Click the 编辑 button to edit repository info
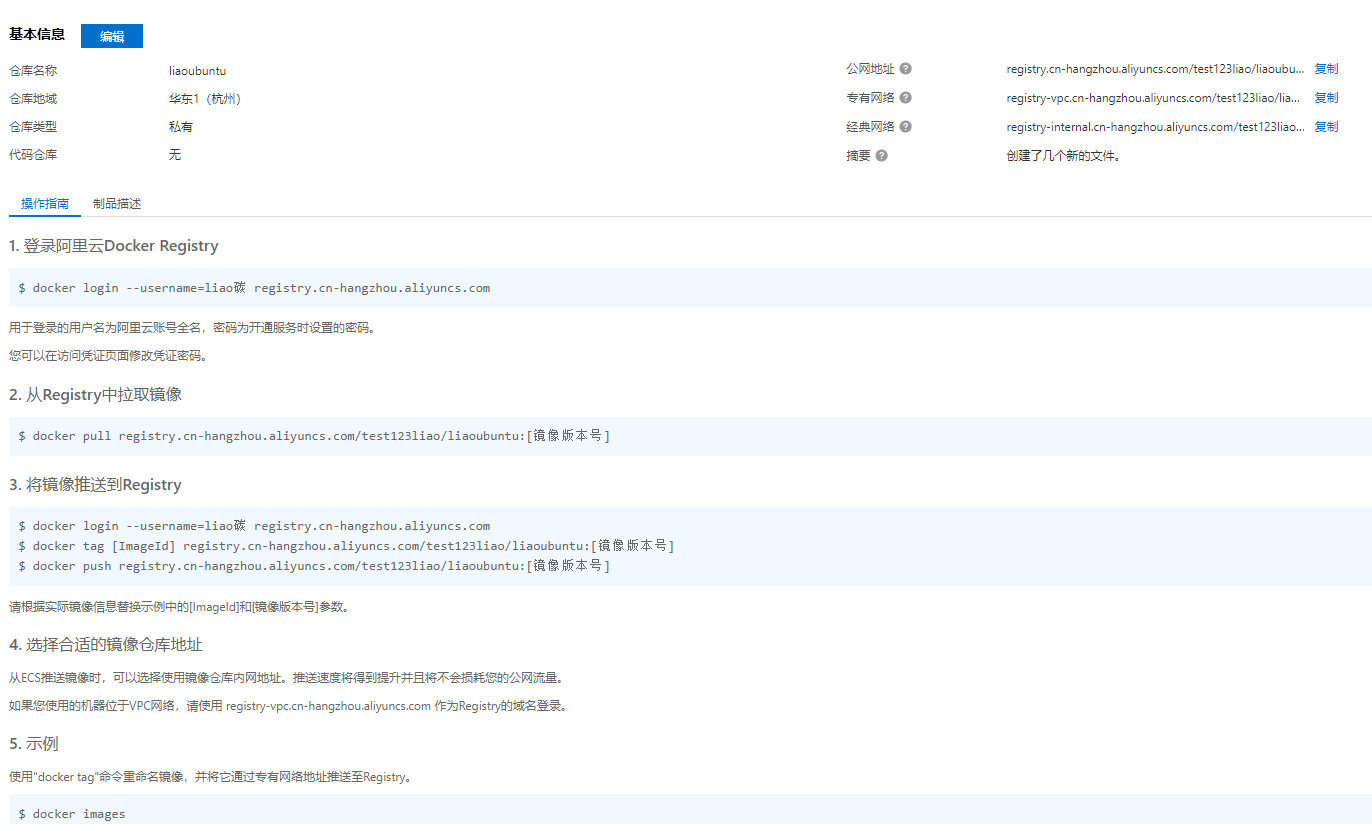1372x824 pixels. (111, 35)
